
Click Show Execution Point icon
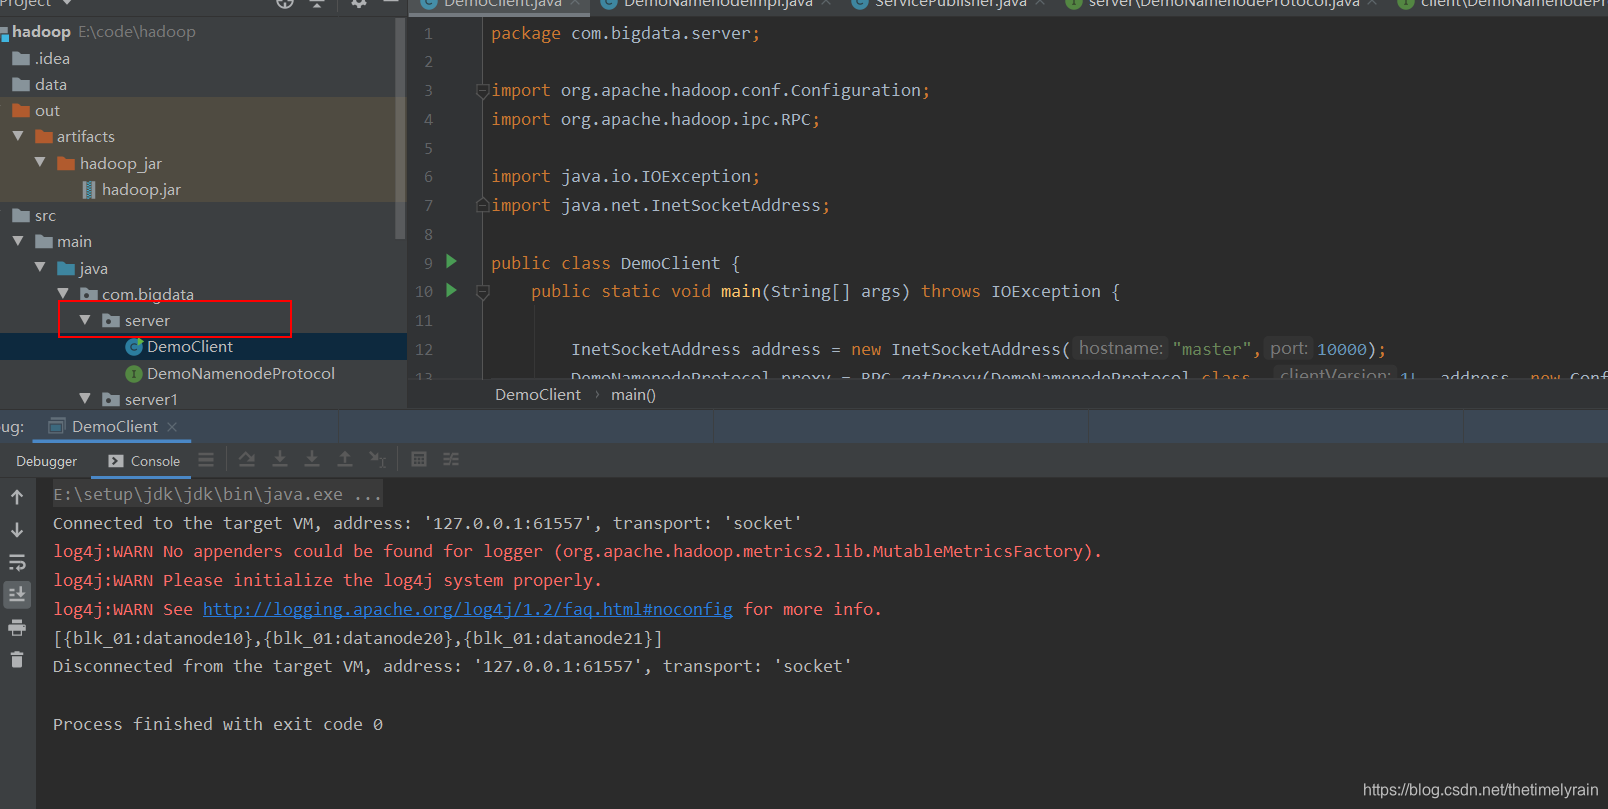point(247,459)
